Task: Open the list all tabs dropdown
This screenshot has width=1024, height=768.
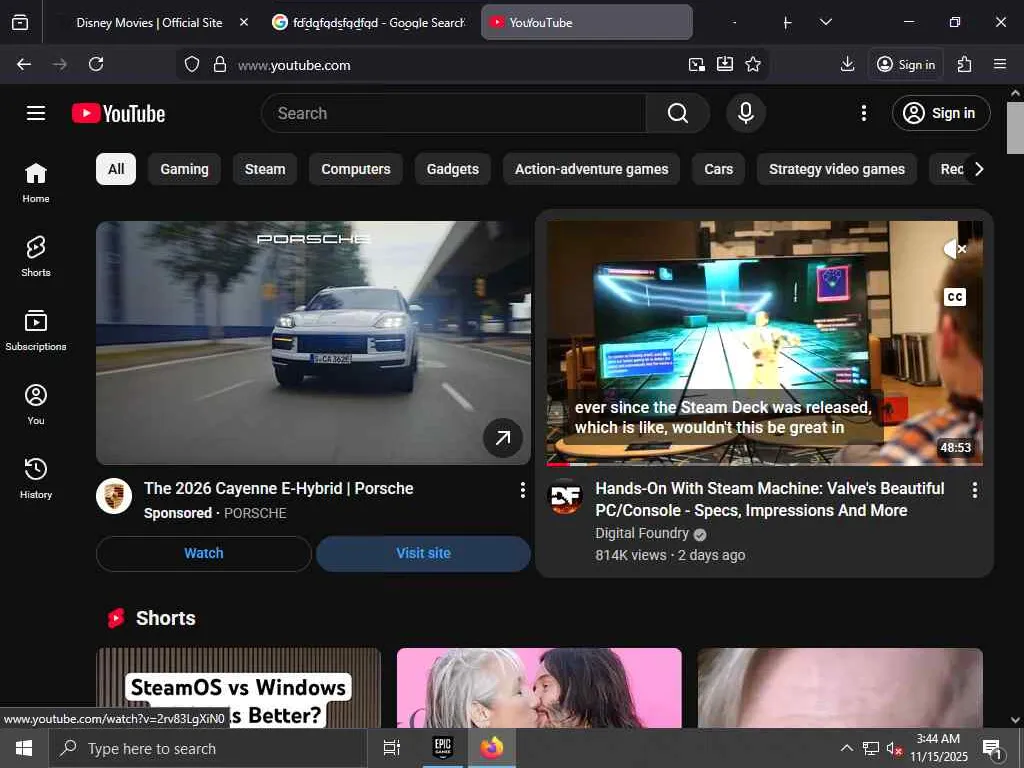Action: click(x=825, y=22)
